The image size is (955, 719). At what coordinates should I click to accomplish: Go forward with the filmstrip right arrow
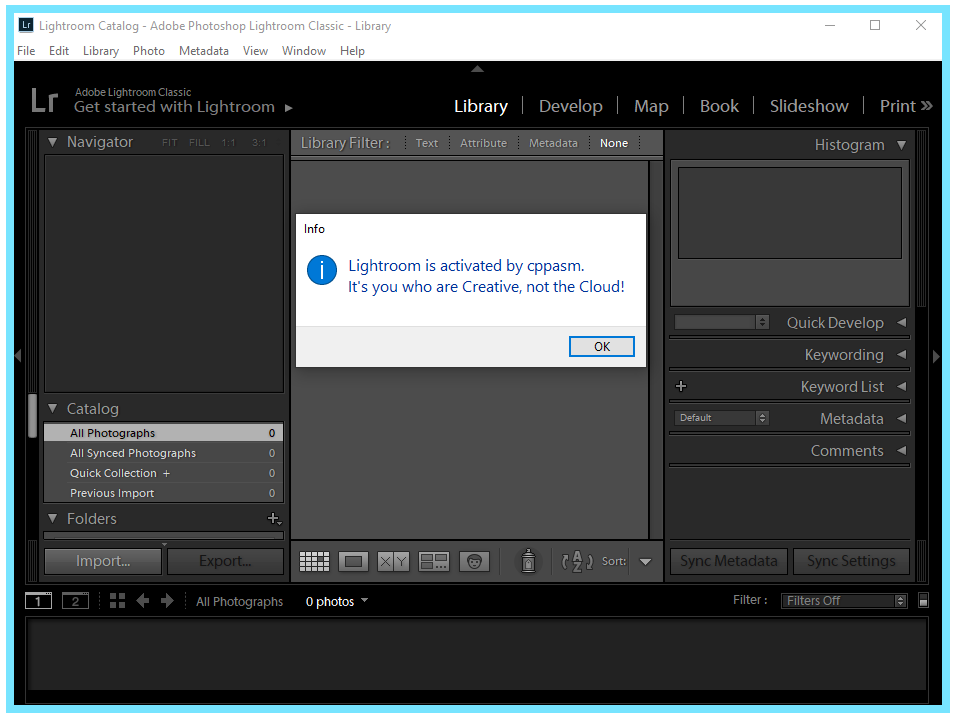click(167, 601)
